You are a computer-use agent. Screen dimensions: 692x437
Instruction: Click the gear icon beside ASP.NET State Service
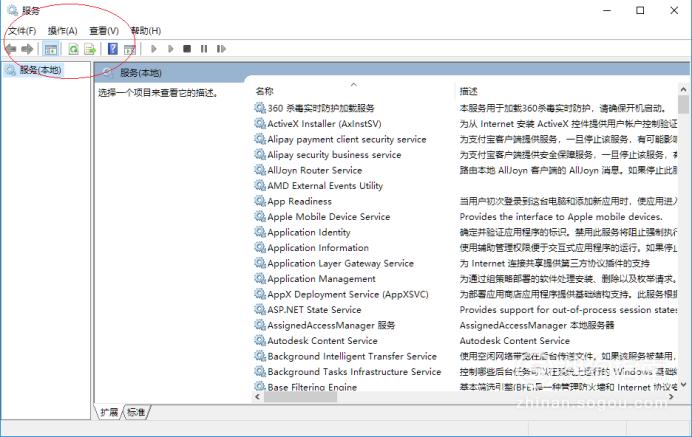260,309
